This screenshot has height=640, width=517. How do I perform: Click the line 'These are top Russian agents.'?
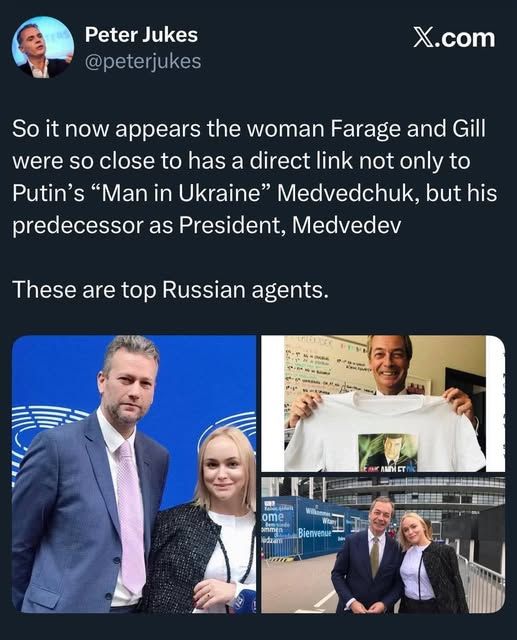170,289
